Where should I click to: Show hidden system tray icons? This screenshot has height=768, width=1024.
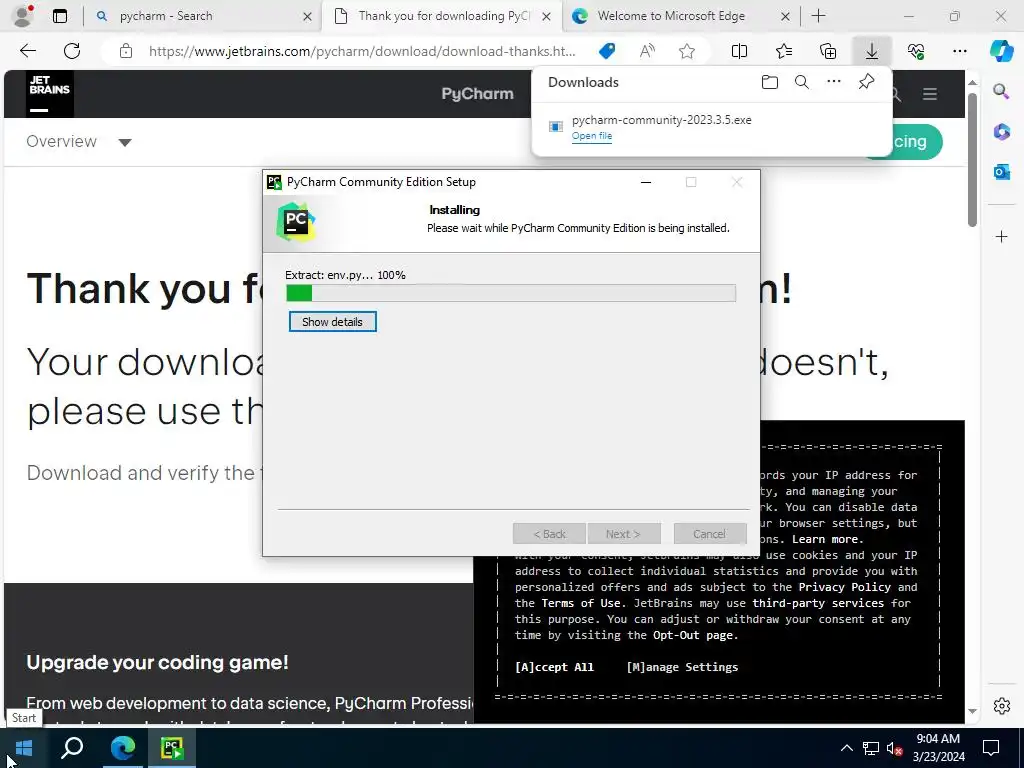[846, 748]
